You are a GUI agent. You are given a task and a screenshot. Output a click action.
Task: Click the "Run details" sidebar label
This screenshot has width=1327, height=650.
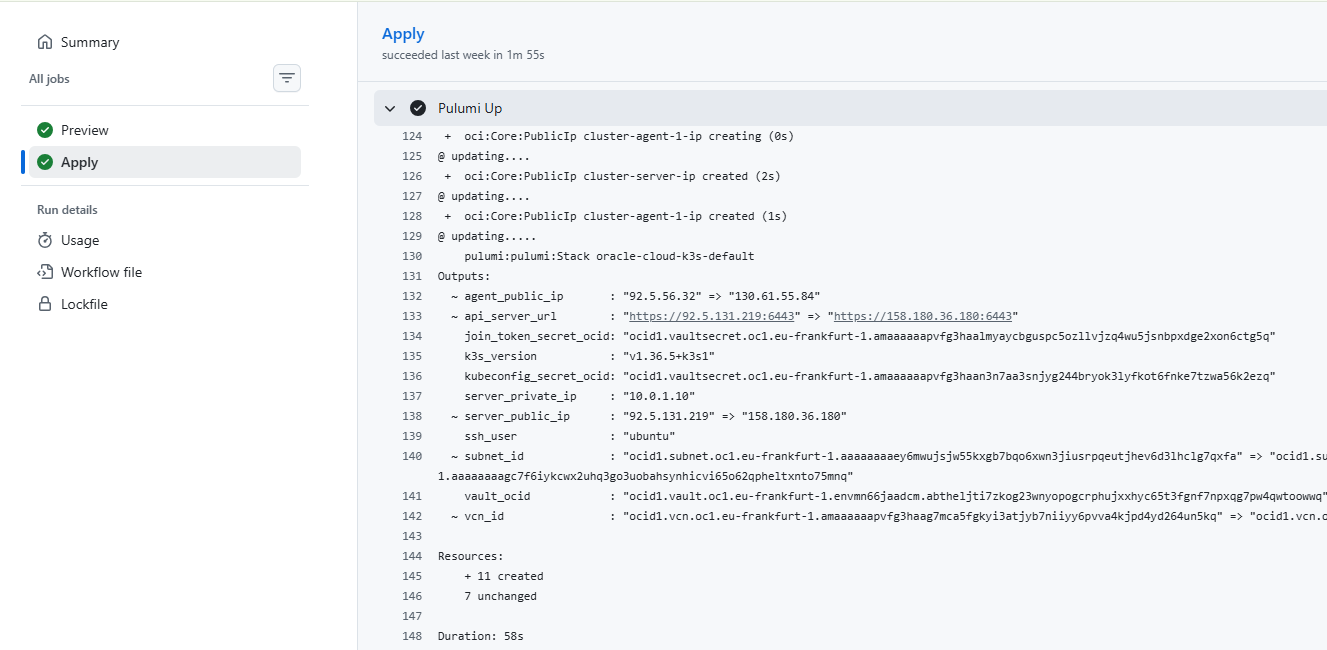click(x=67, y=210)
